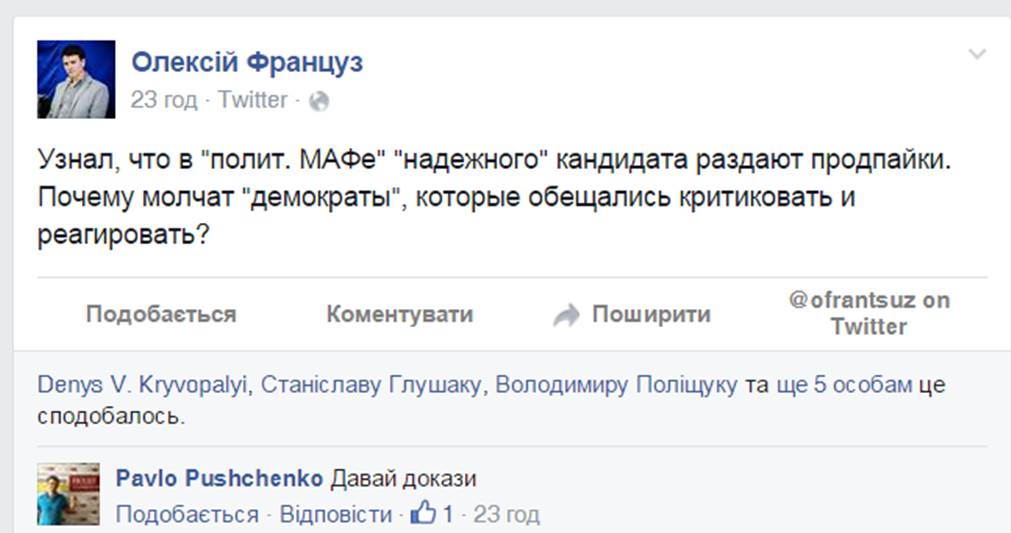Click Коментувати to comment on post
The width and height of the screenshot is (1011, 533).
tap(400, 315)
